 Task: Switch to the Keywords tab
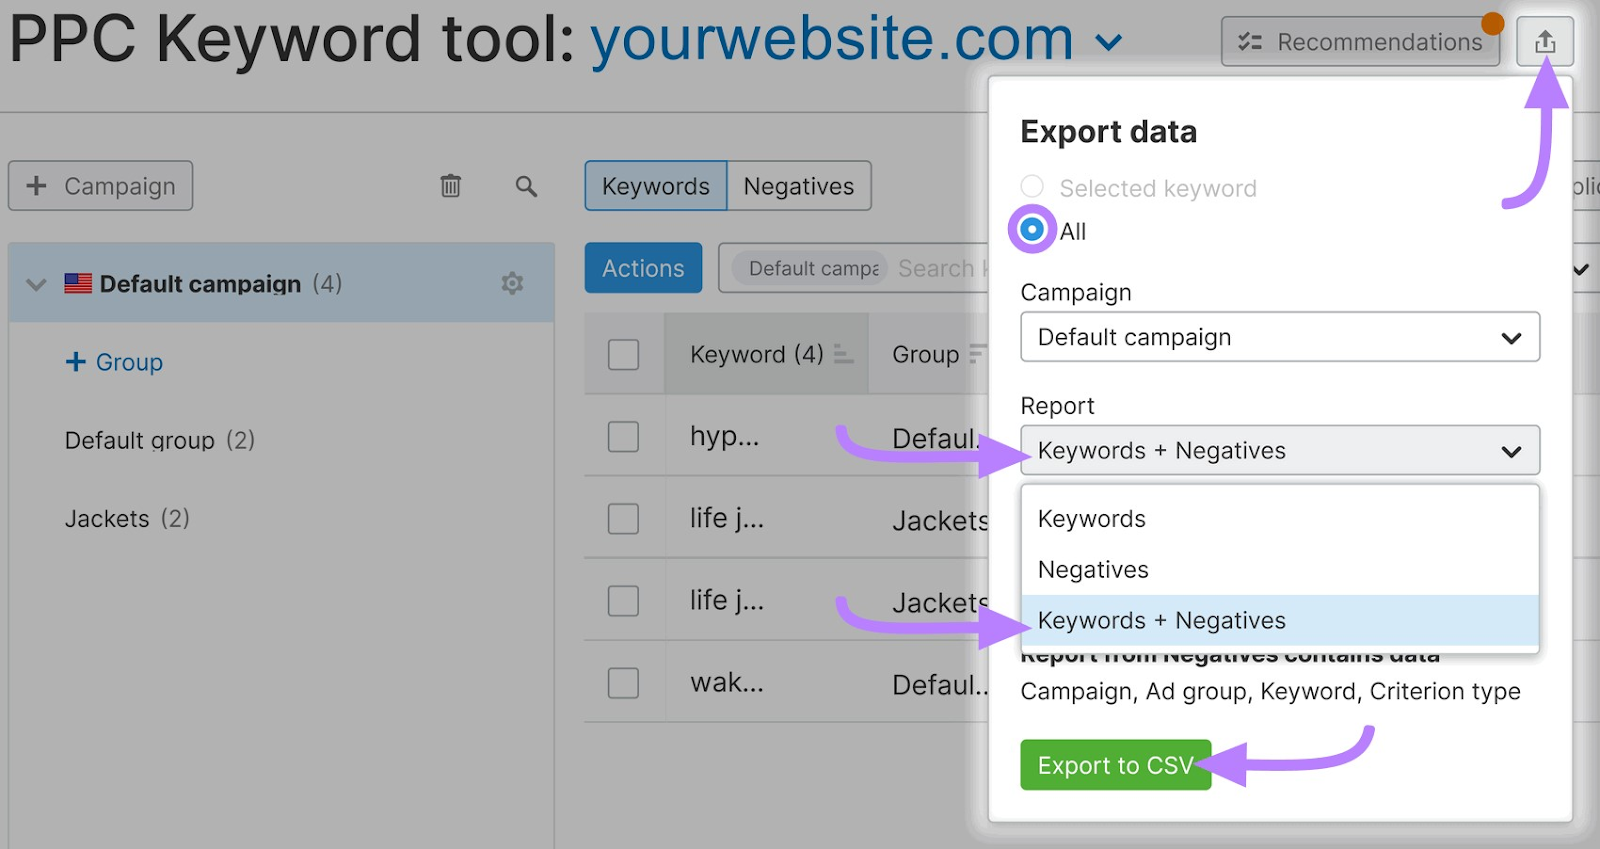pyautogui.click(x=656, y=186)
